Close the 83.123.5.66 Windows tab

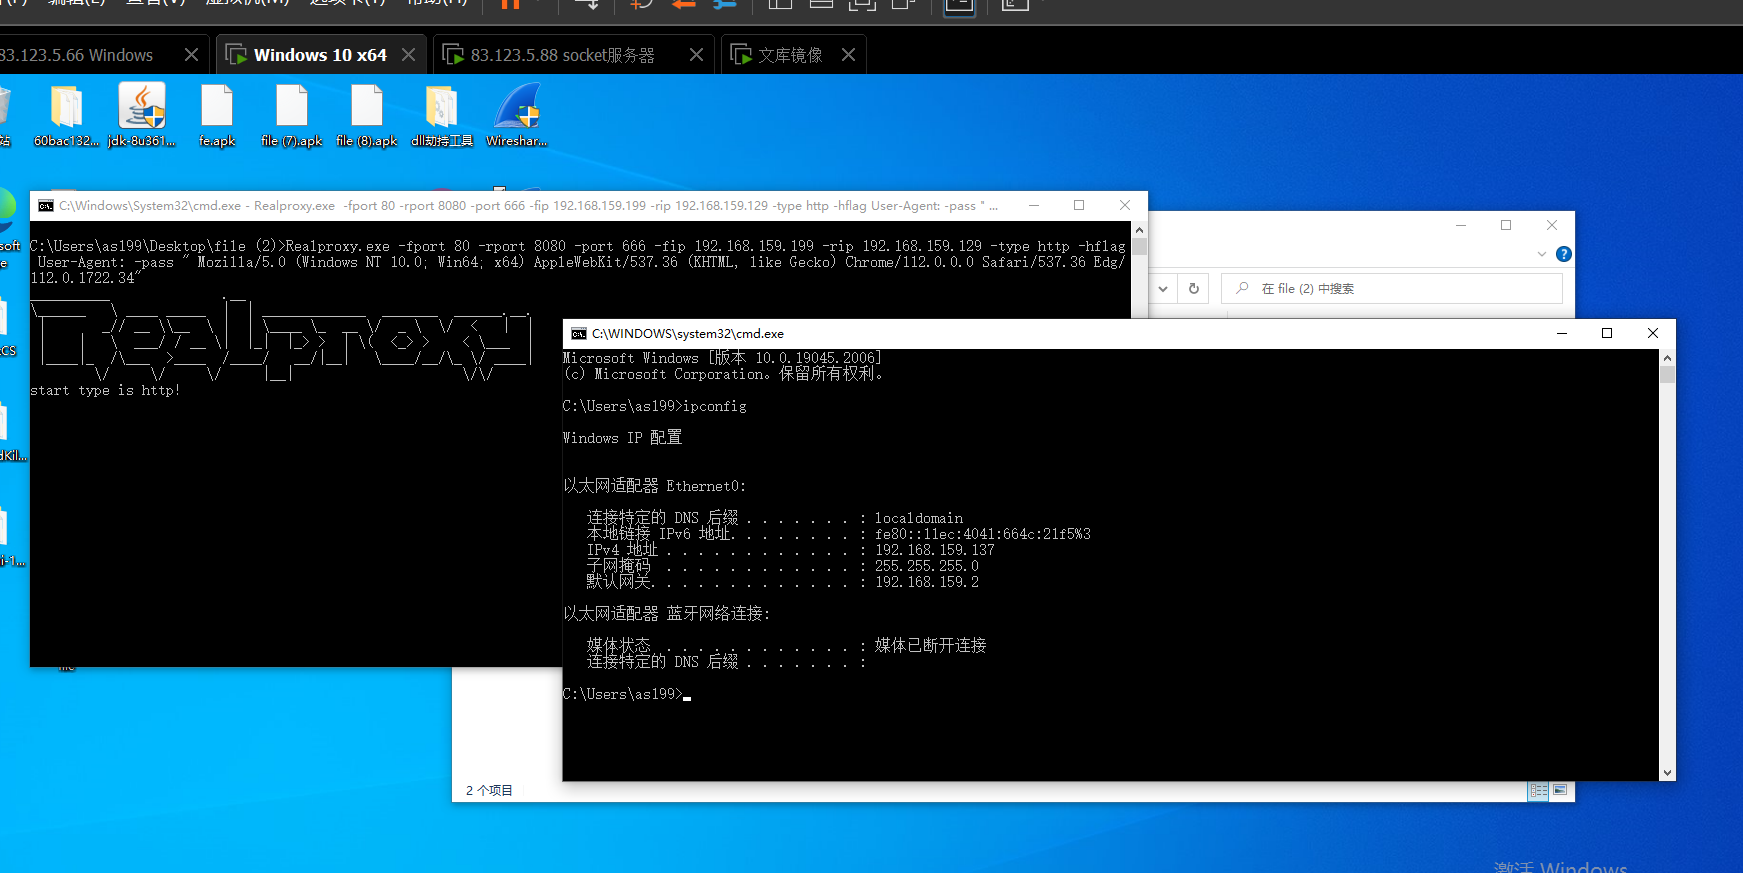191,55
